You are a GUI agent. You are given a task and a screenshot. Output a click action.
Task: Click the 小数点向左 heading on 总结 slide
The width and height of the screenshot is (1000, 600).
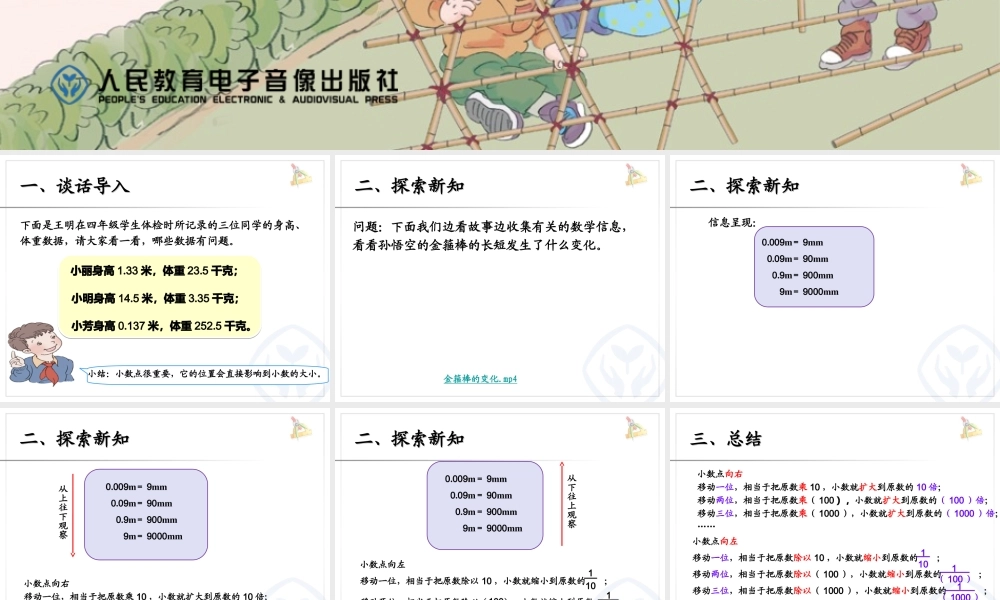coord(715,541)
